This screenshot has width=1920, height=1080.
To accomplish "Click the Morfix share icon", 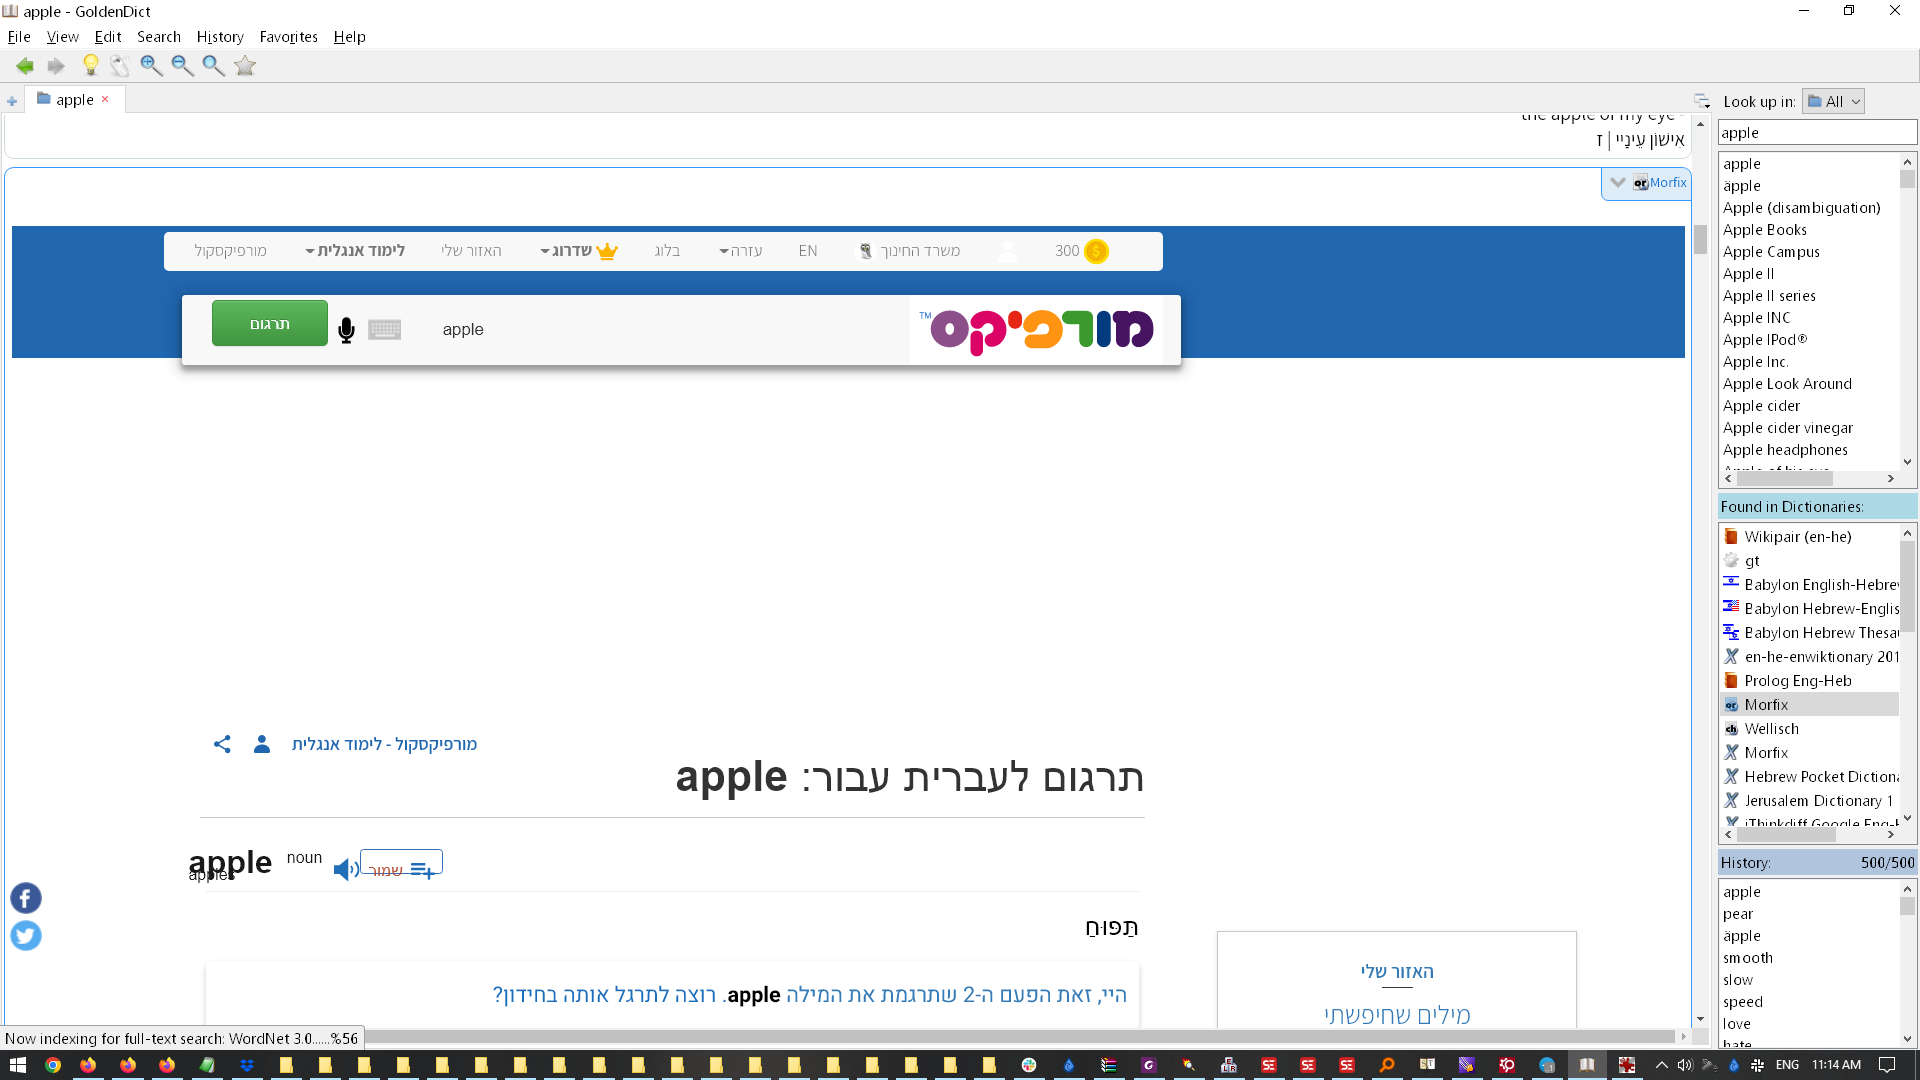I will pos(222,744).
